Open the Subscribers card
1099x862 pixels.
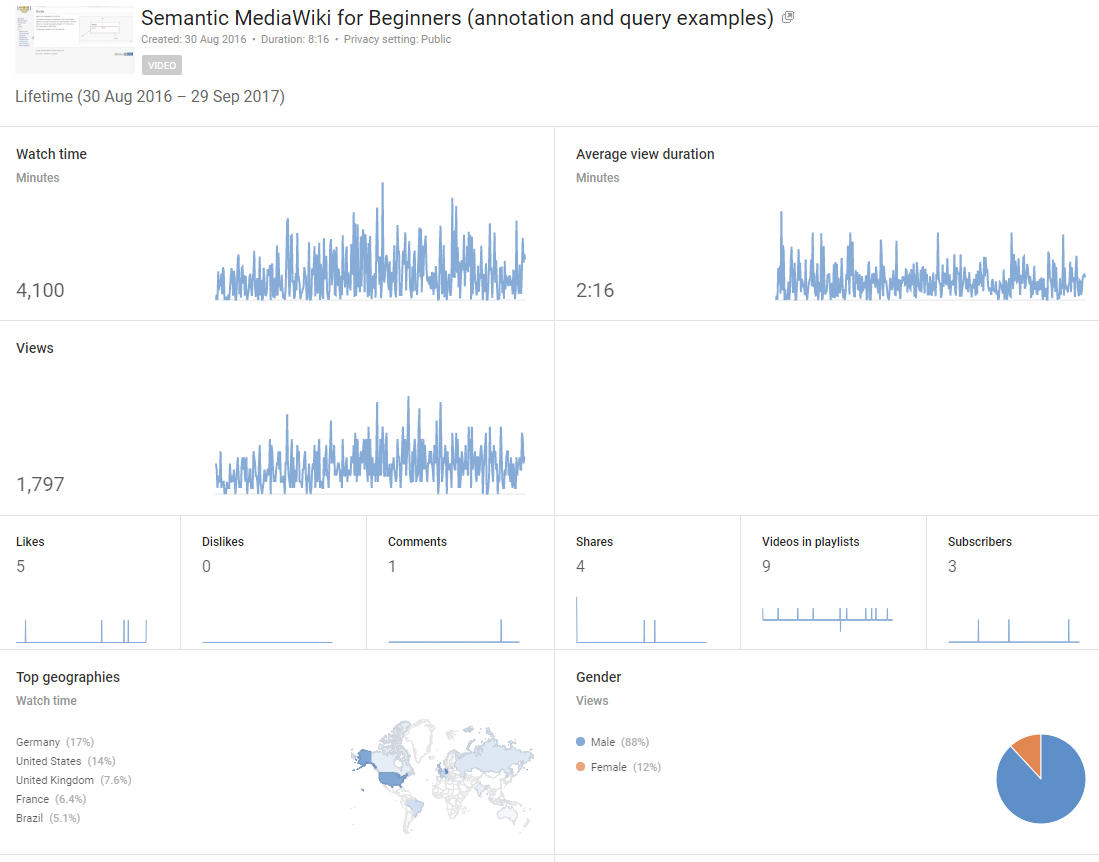tap(1013, 582)
